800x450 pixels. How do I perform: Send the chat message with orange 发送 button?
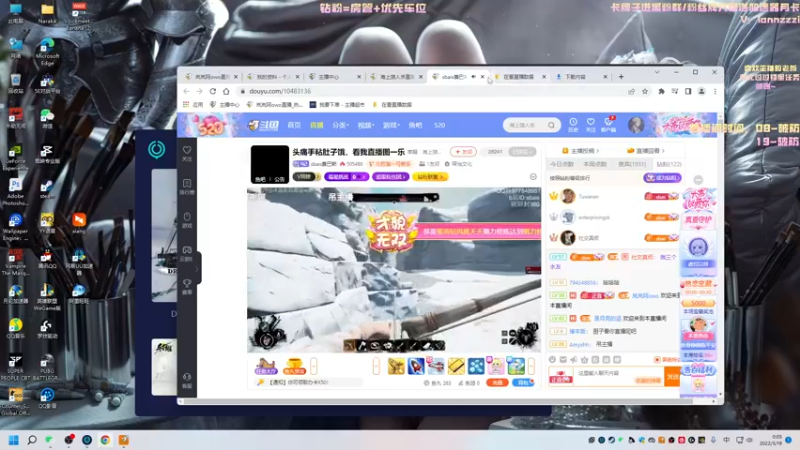[x=672, y=377]
